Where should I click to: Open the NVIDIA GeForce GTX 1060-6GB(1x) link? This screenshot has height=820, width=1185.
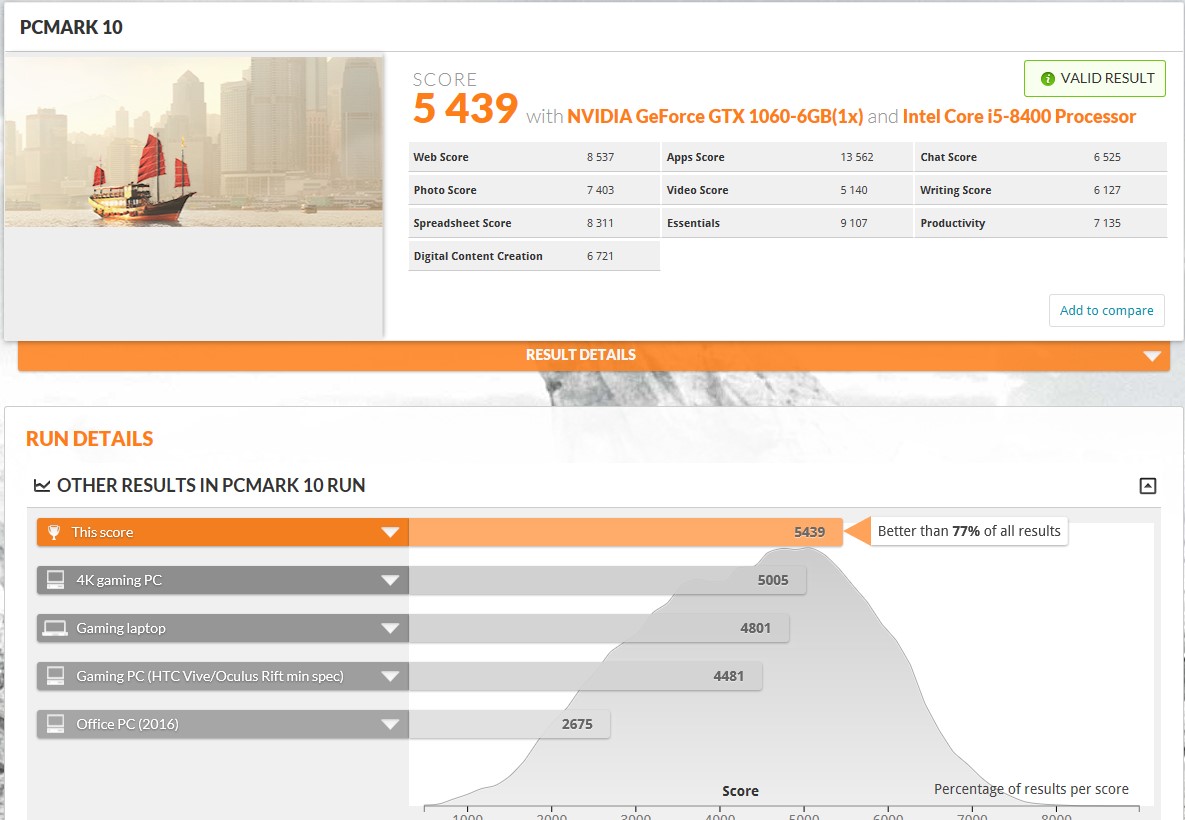pos(715,116)
